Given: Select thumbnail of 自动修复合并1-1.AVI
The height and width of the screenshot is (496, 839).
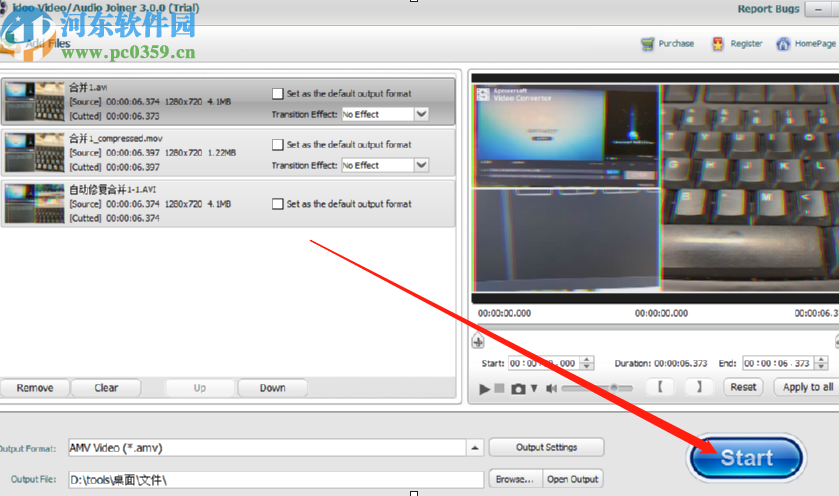Looking at the screenshot, I should point(35,204).
